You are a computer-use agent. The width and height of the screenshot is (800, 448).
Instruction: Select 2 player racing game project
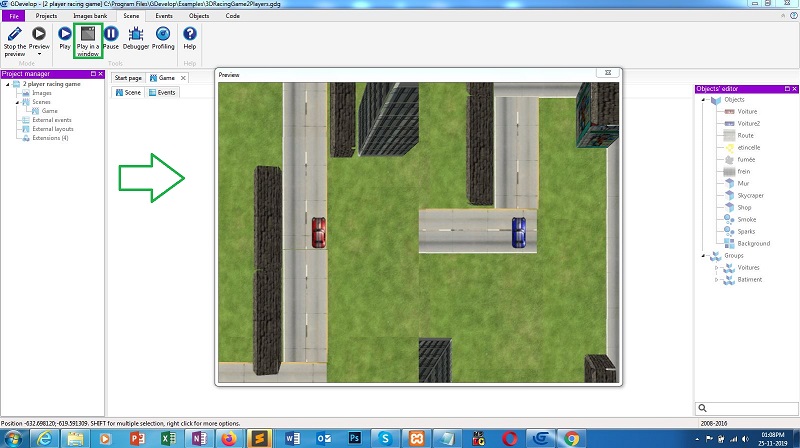coord(51,84)
